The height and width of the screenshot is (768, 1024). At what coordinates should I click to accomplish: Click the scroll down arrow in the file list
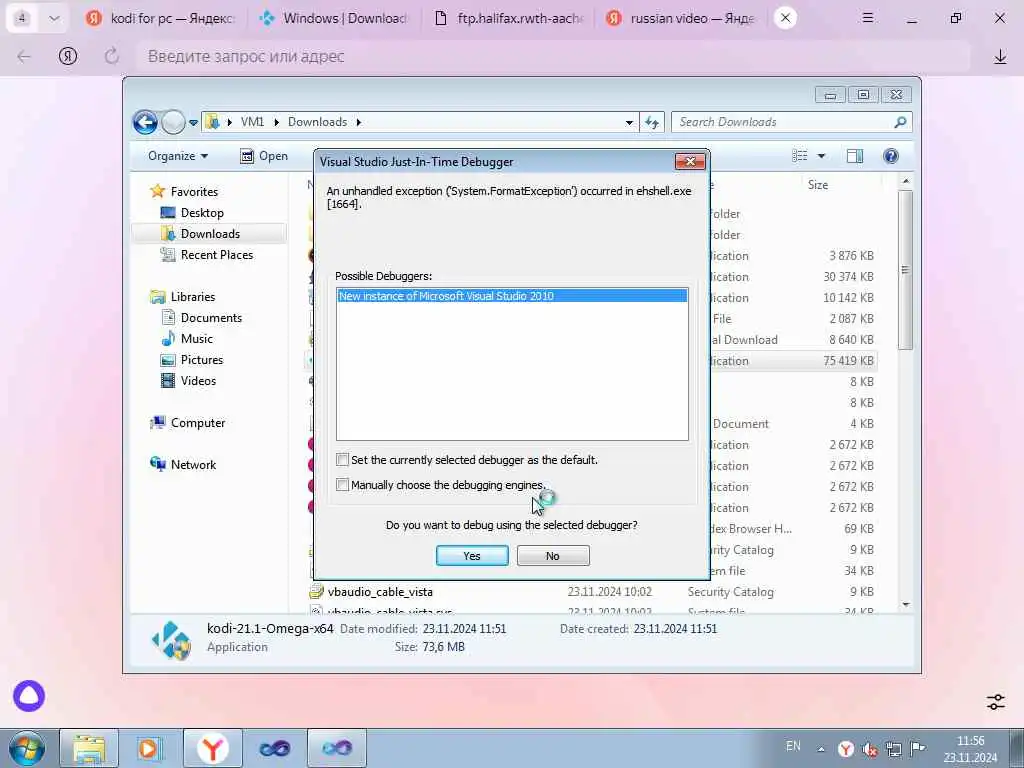click(905, 605)
